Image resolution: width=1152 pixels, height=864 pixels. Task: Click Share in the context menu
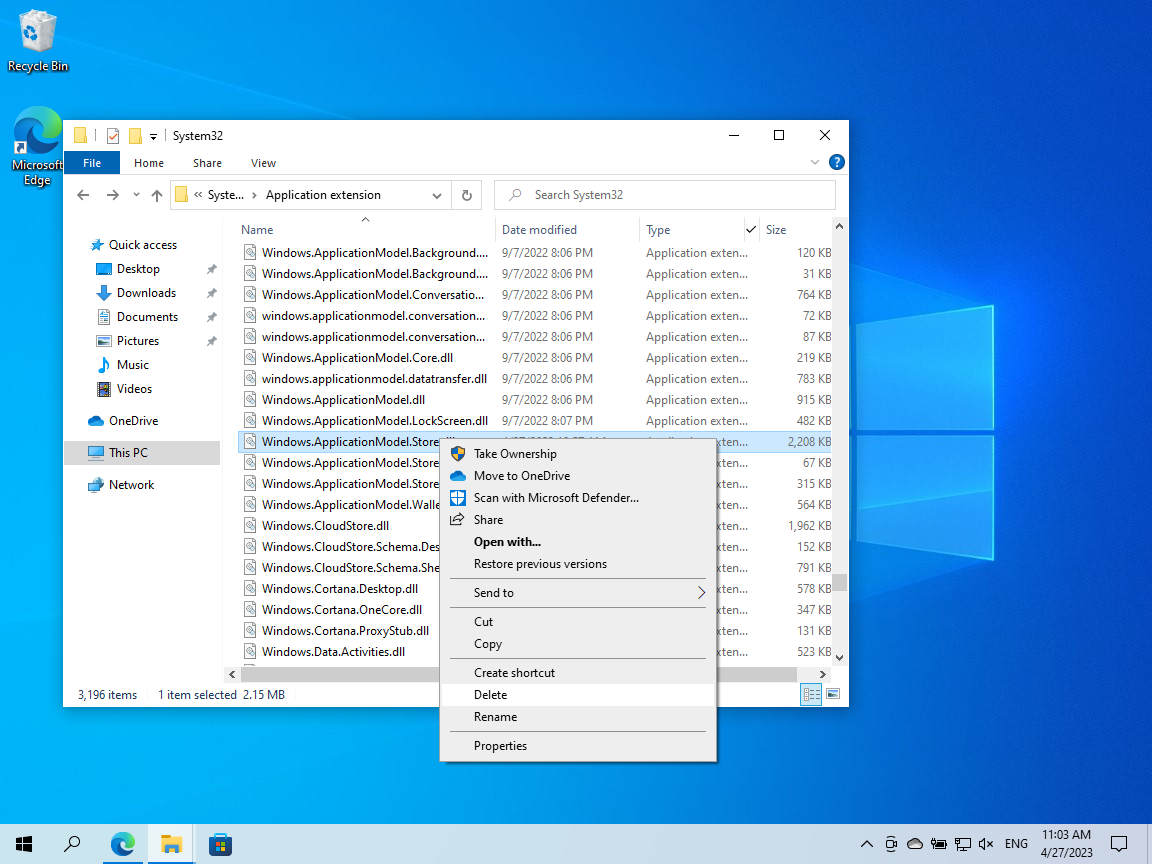[577, 520]
